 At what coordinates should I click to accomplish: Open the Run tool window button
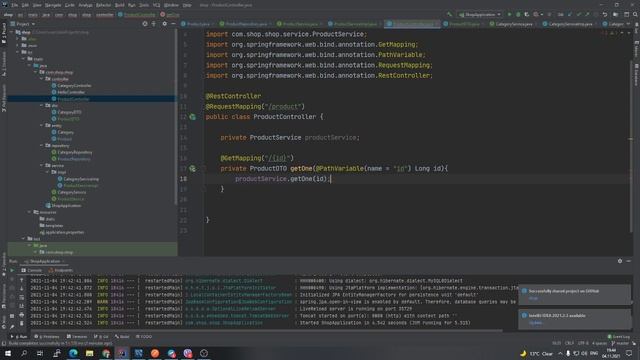[19, 337]
